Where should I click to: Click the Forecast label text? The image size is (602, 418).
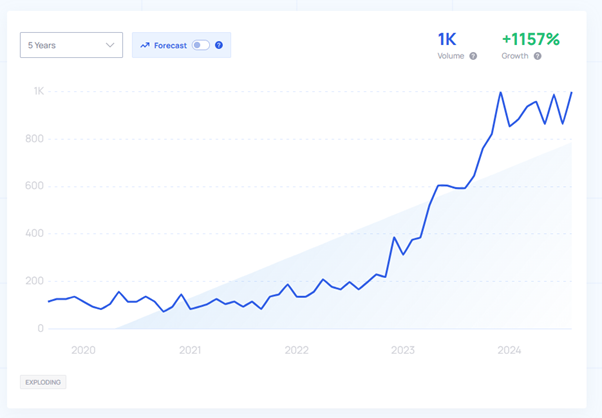[170, 45]
